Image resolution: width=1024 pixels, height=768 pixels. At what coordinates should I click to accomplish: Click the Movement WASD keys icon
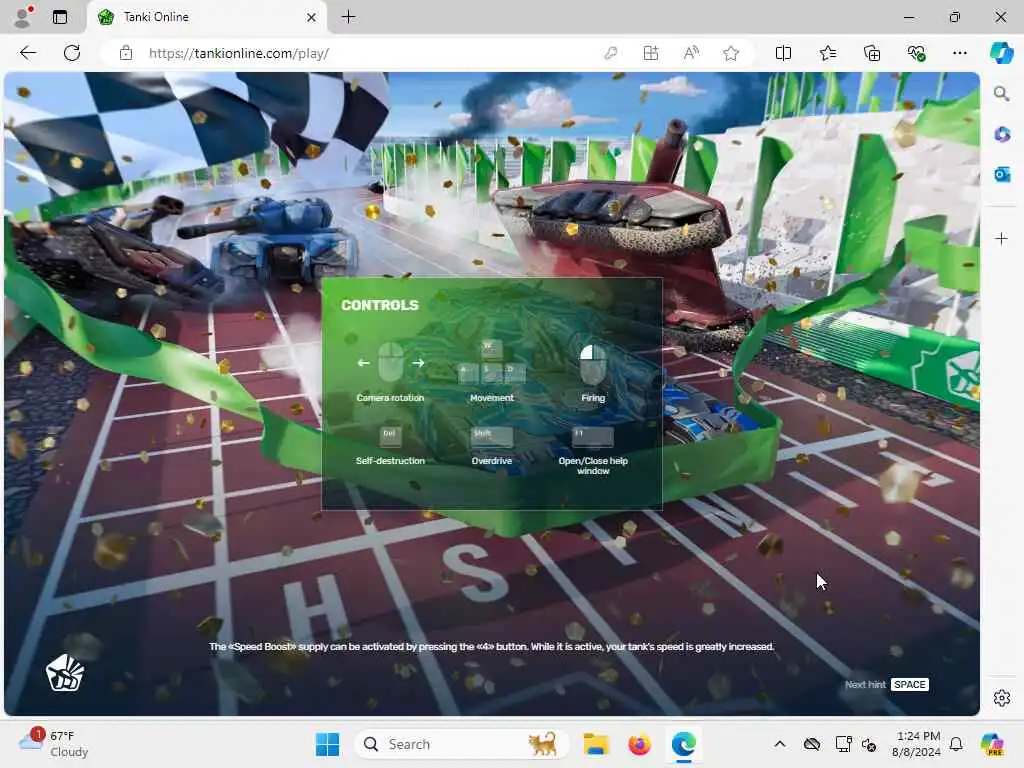point(492,362)
